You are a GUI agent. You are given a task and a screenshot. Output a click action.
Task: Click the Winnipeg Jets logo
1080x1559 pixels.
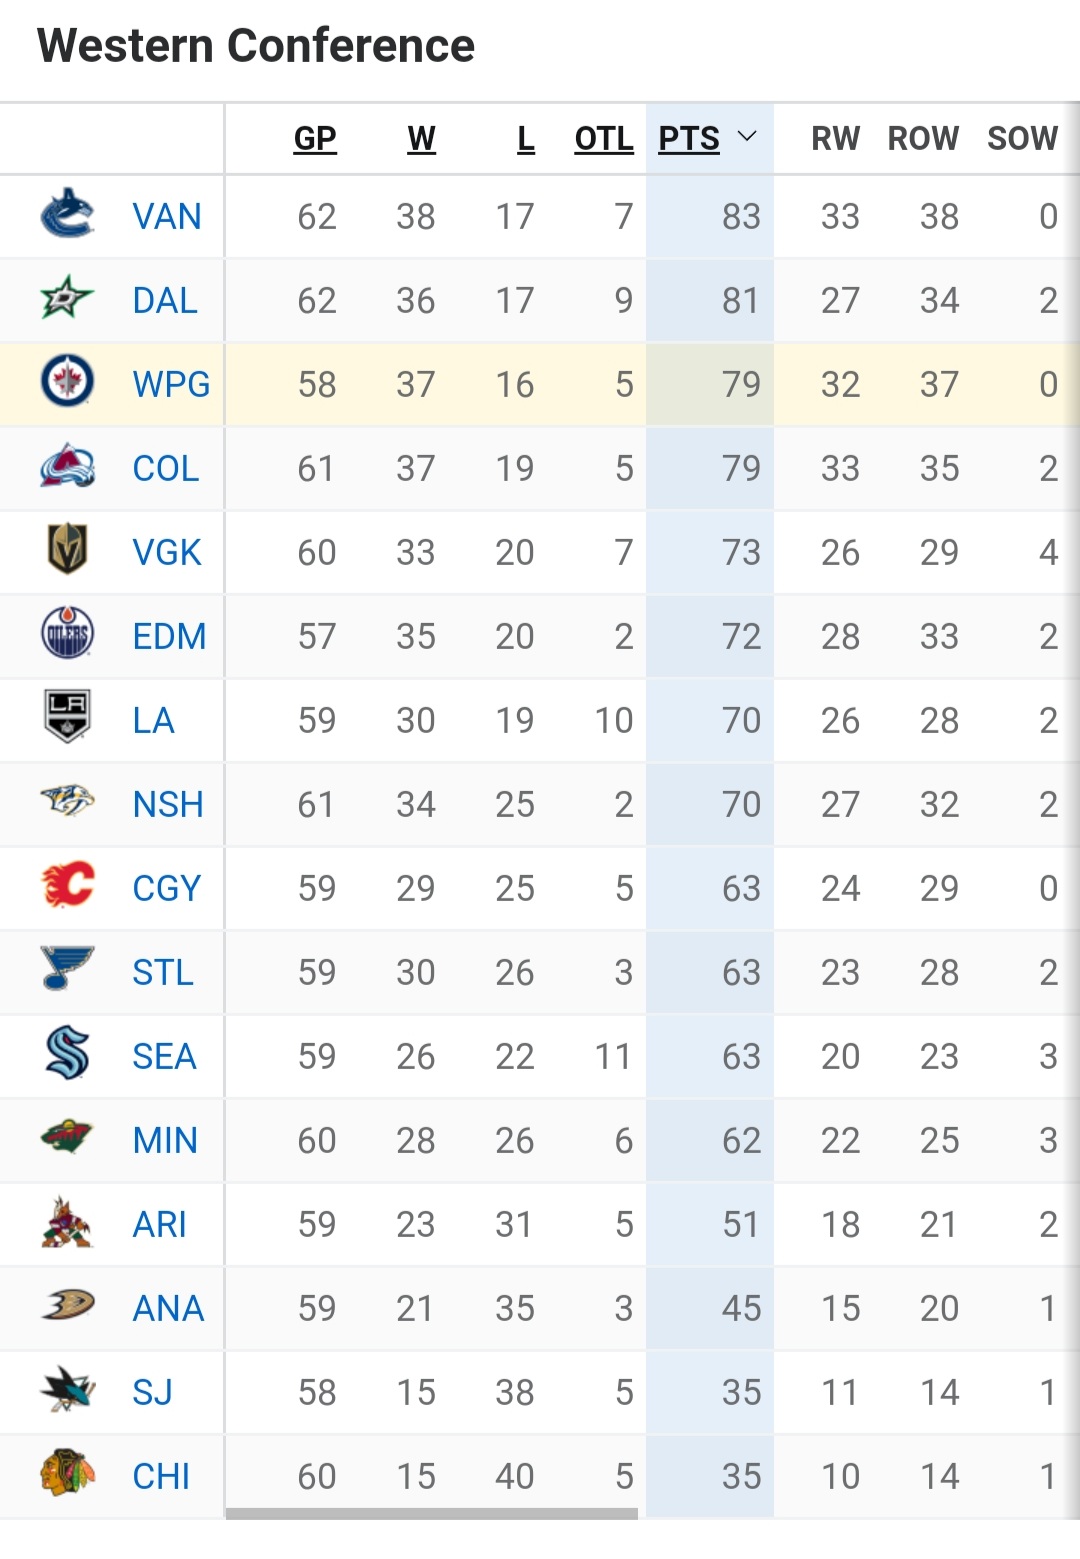[67, 383]
